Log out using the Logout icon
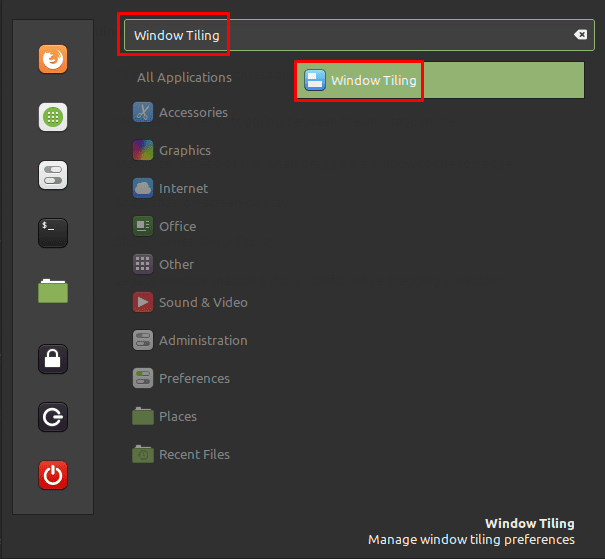The height and width of the screenshot is (559, 605). click(x=53, y=417)
